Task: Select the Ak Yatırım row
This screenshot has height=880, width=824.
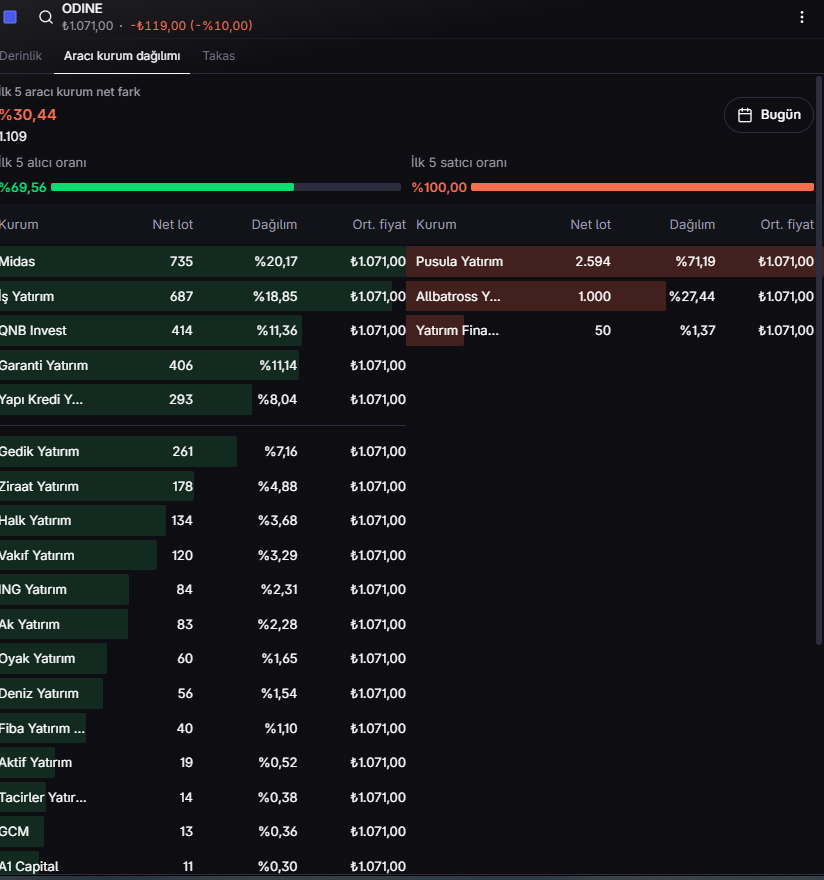Action: point(203,624)
